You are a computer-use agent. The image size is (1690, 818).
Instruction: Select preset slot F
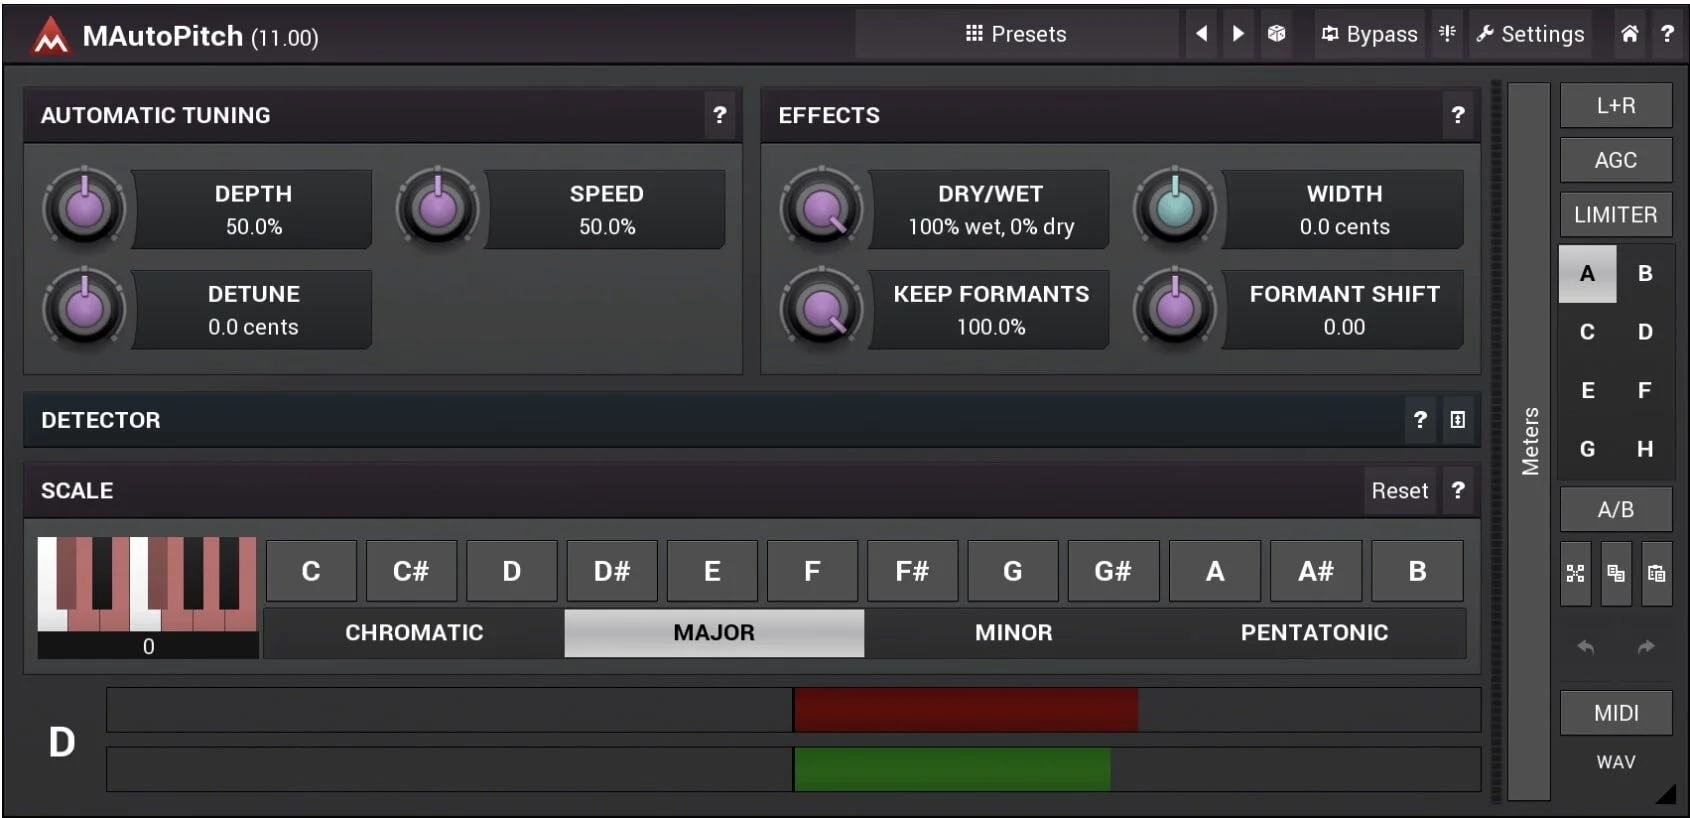click(1645, 391)
